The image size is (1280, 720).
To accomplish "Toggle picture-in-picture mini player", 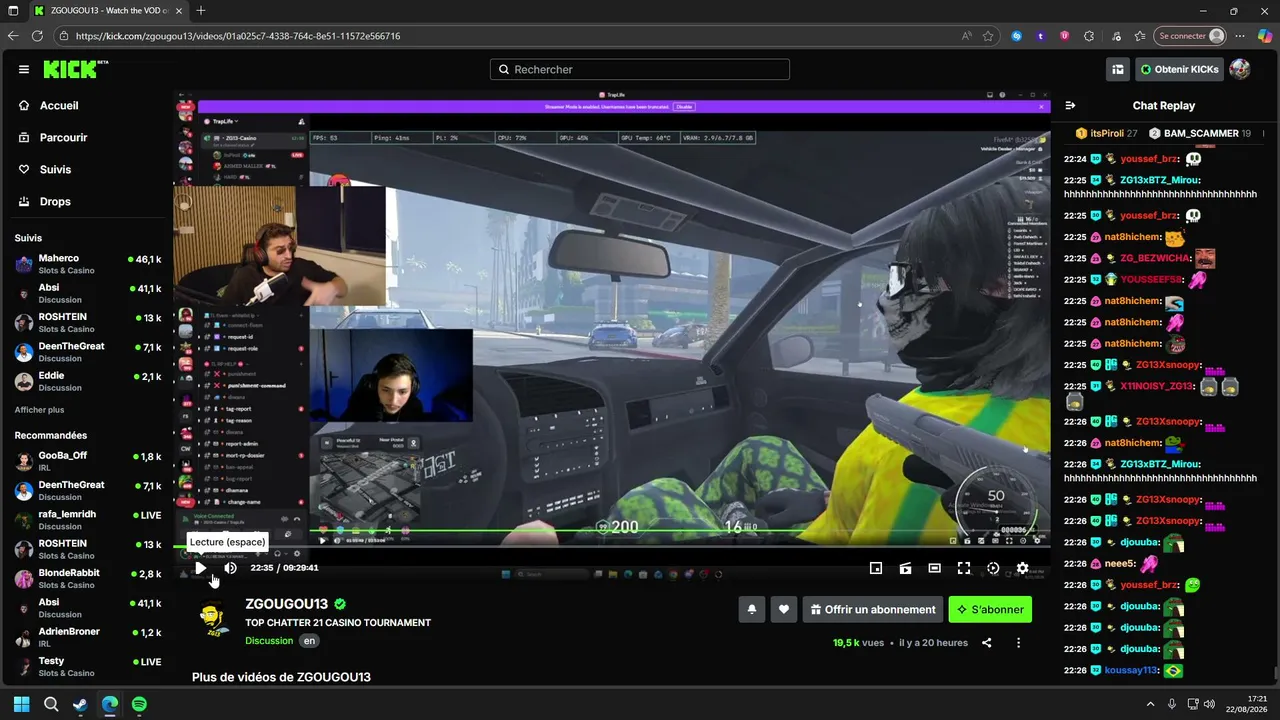I will 876,568.
